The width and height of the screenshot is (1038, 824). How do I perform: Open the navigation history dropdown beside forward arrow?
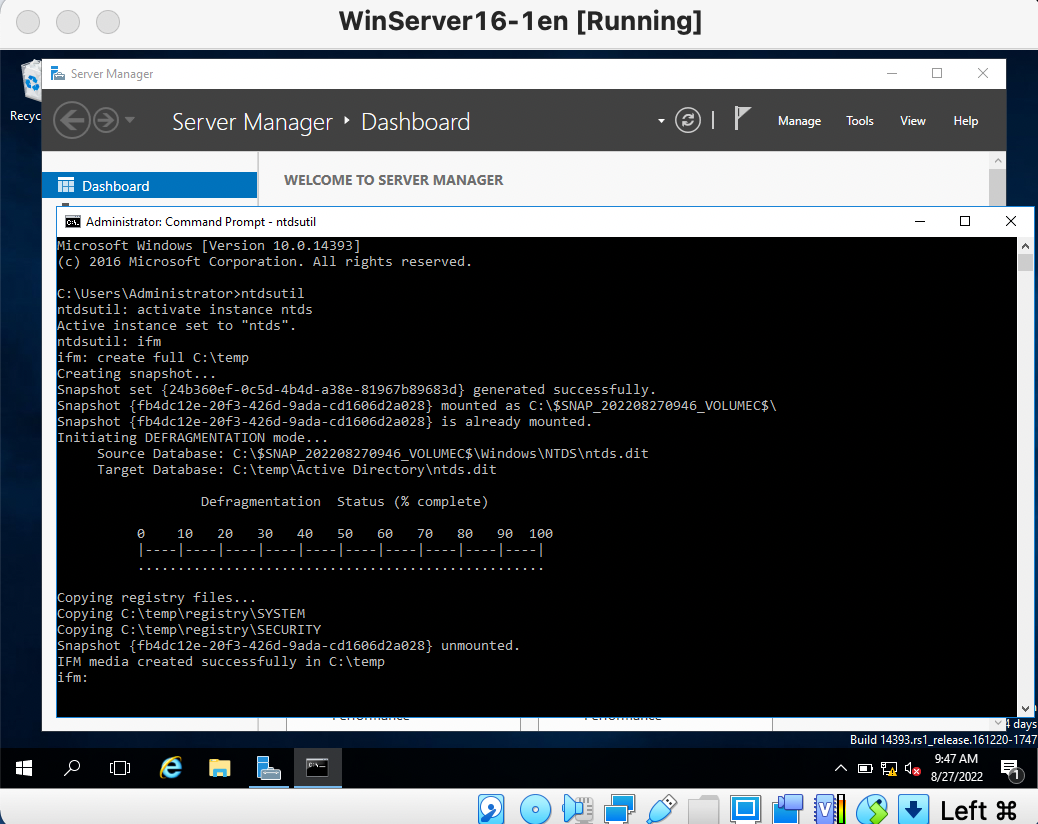click(x=130, y=120)
